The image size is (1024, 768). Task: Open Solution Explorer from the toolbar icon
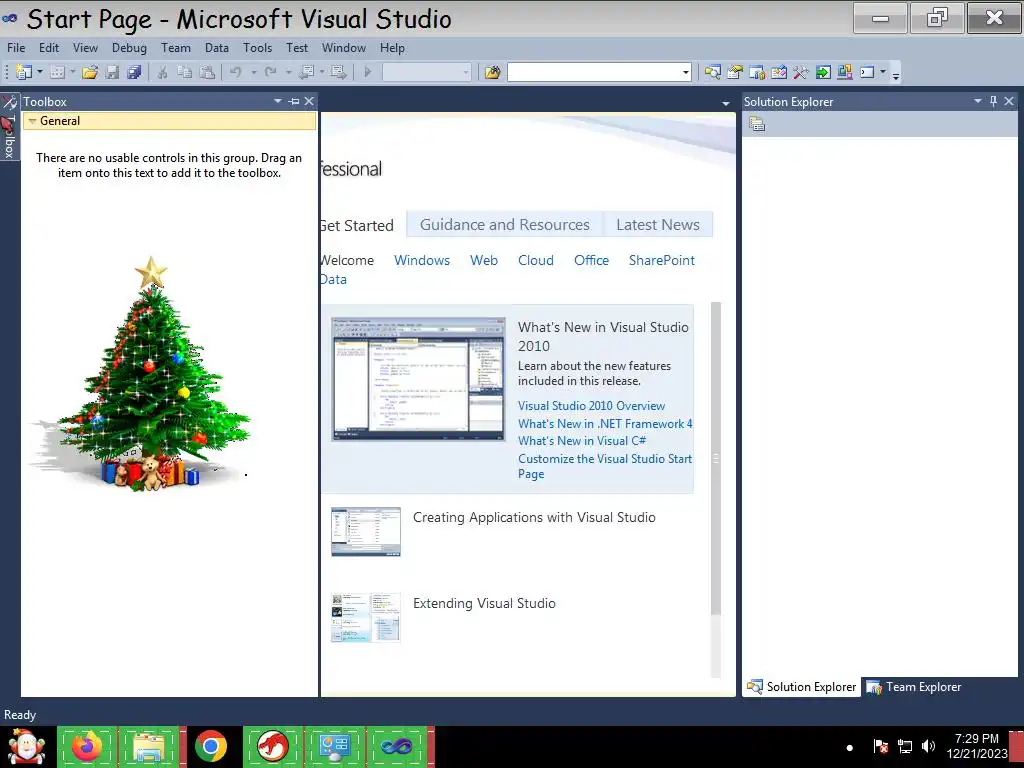point(712,72)
